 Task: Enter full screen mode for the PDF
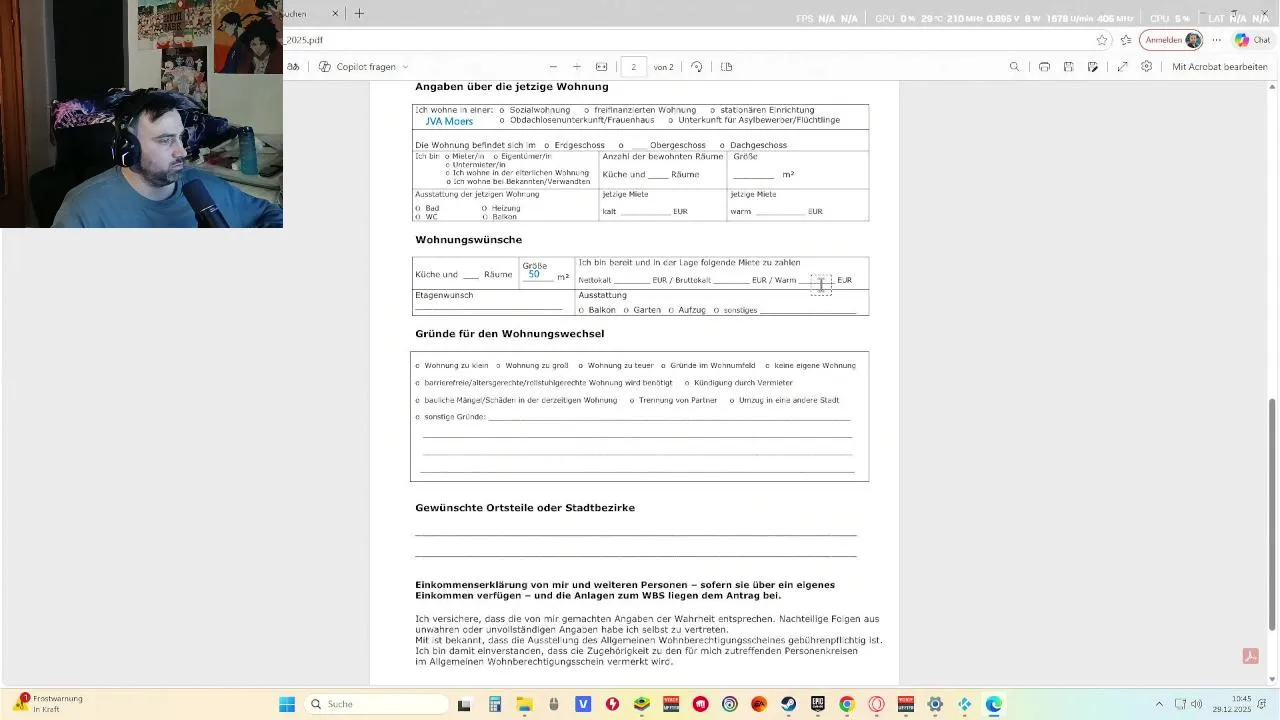(x=1122, y=67)
